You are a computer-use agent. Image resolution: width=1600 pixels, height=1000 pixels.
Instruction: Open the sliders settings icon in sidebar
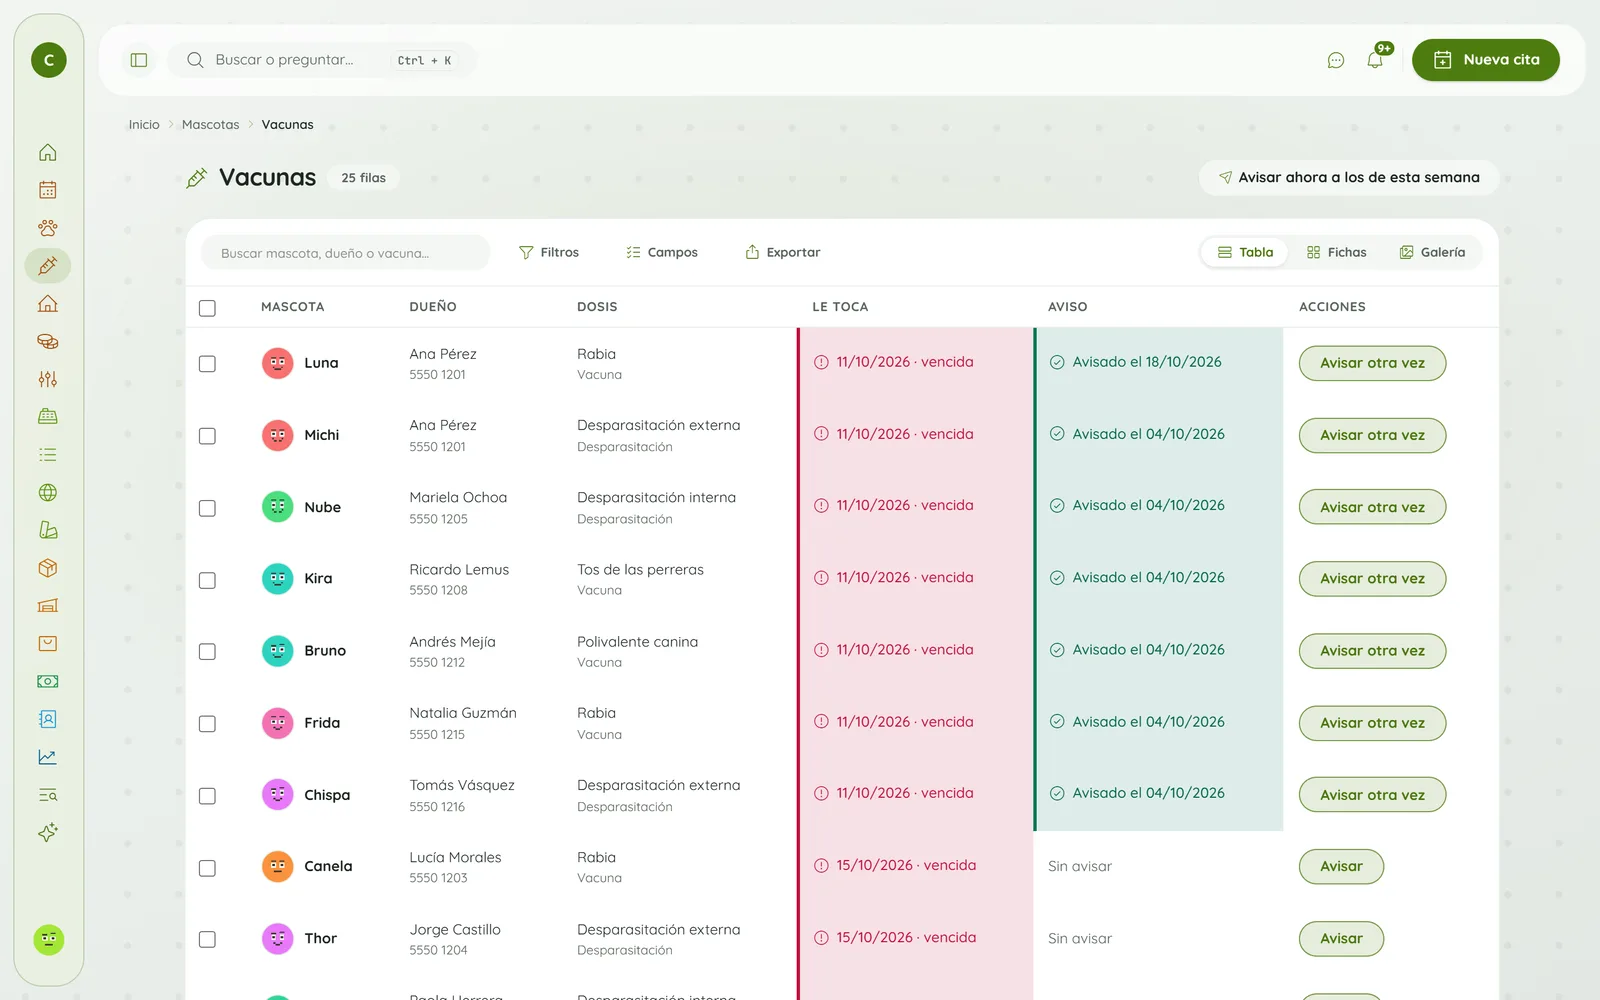(48, 379)
